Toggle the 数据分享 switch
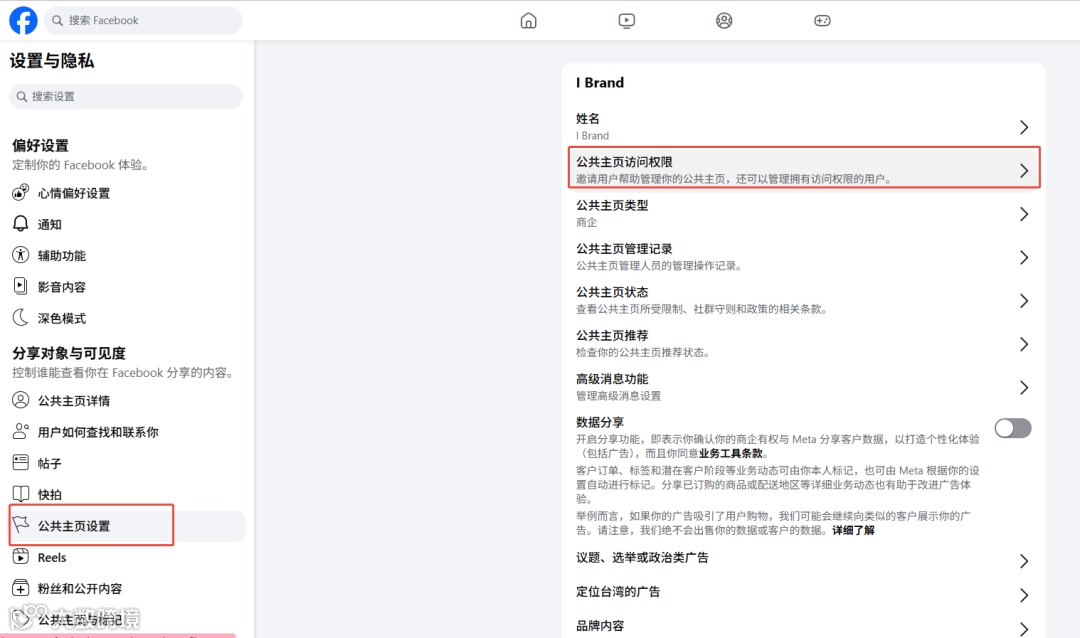Screen dimensions: 1080x638 [x=1012, y=428]
